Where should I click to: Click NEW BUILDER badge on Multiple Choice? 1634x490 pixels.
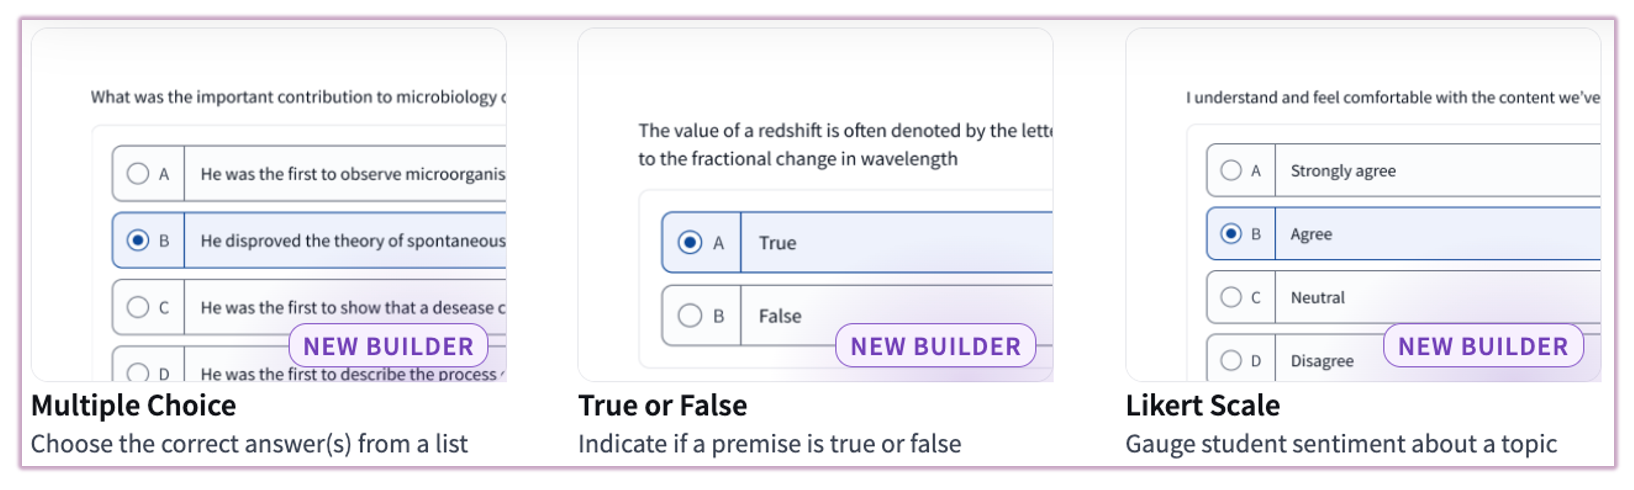coord(388,346)
